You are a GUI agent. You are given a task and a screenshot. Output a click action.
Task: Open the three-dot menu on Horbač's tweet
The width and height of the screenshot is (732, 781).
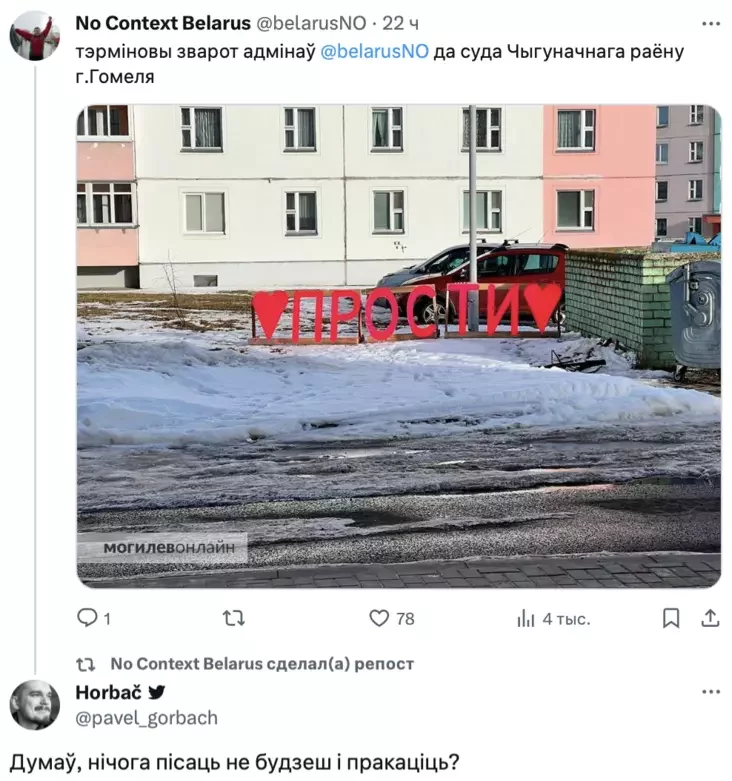click(711, 692)
